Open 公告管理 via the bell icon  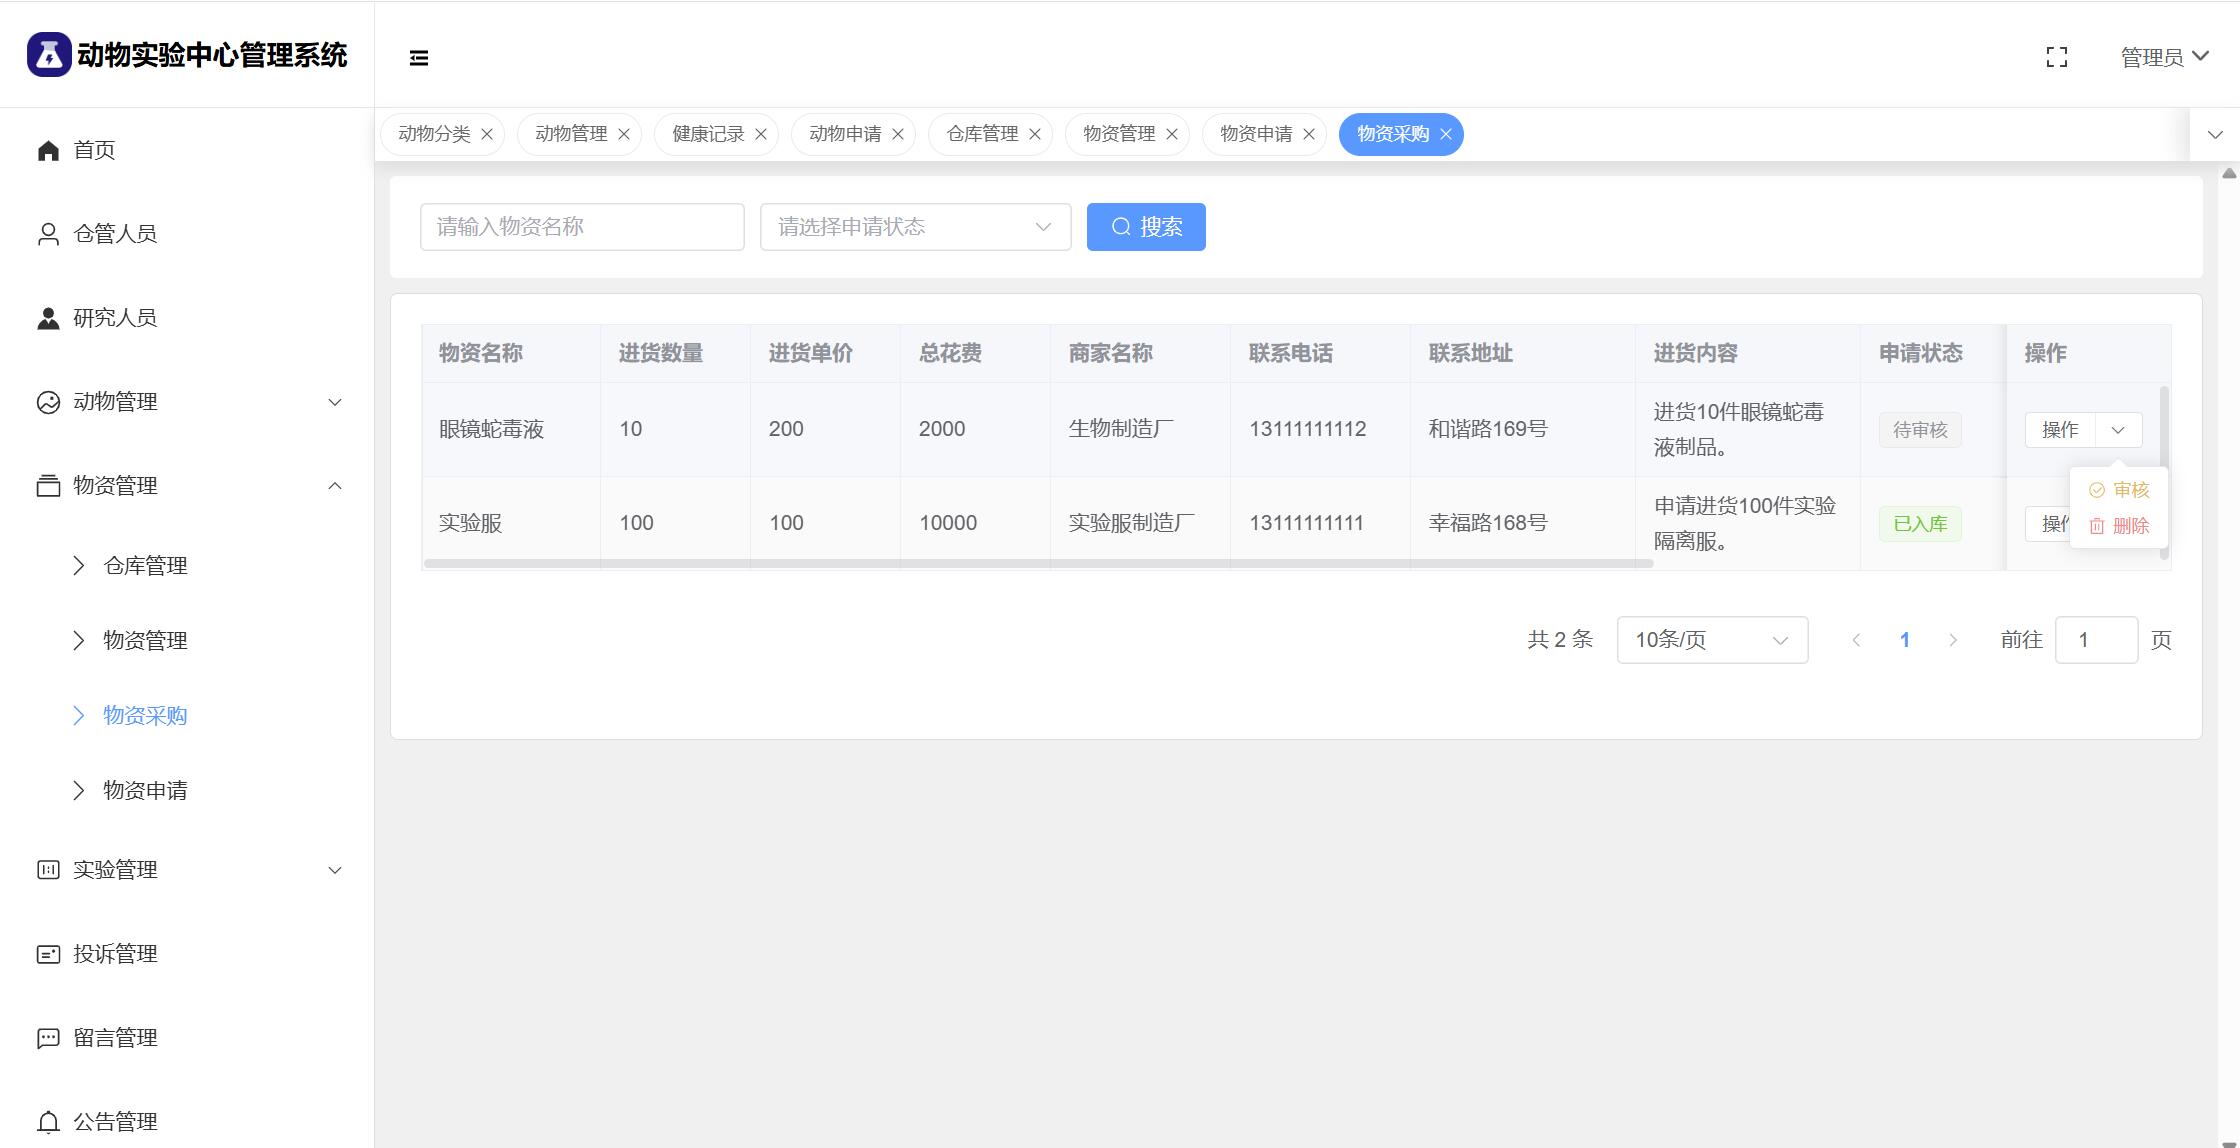tap(48, 1121)
